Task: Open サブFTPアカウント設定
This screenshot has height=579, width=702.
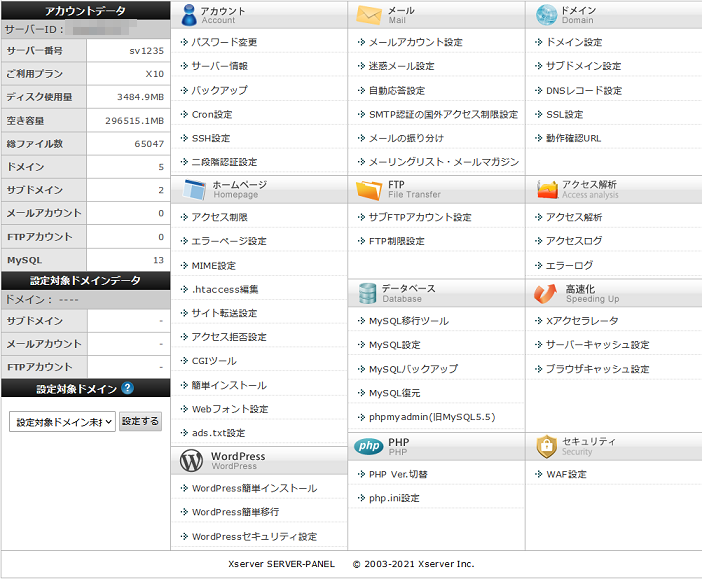Action: (420, 217)
